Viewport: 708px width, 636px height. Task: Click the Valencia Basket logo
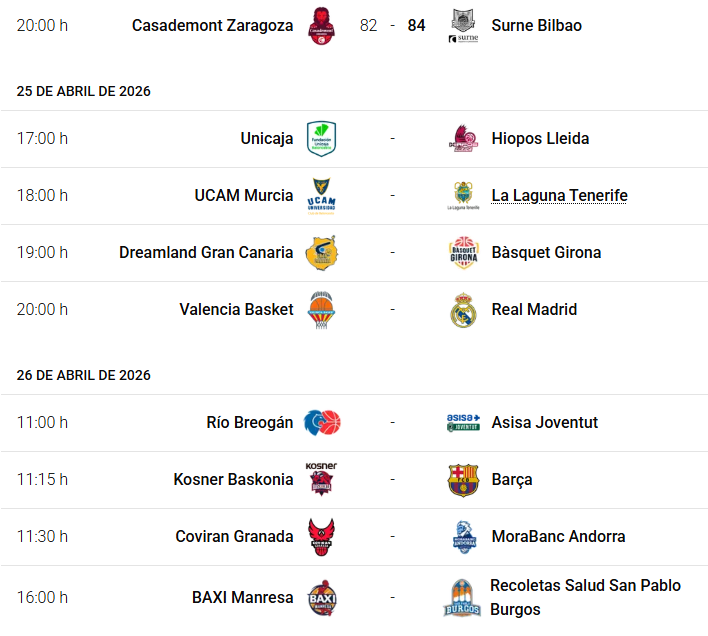pyautogui.click(x=322, y=310)
